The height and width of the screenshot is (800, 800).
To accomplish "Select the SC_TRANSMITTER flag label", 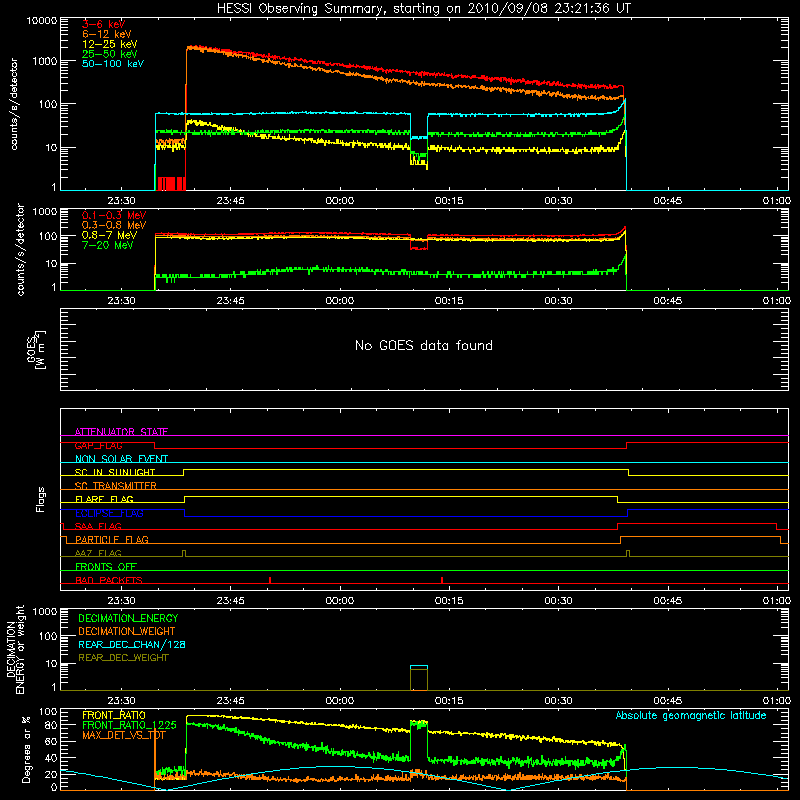I will coord(116,486).
